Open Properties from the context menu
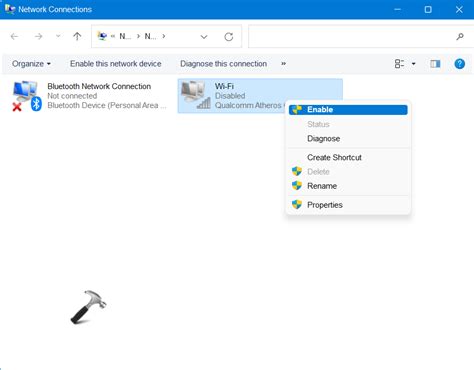 coord(348,205)
